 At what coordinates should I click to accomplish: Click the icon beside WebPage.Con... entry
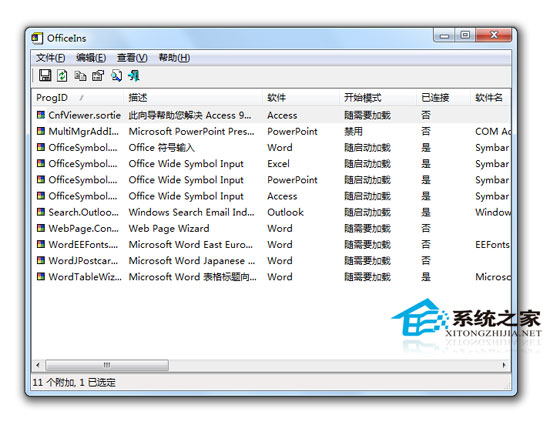[x=41, y=228]
